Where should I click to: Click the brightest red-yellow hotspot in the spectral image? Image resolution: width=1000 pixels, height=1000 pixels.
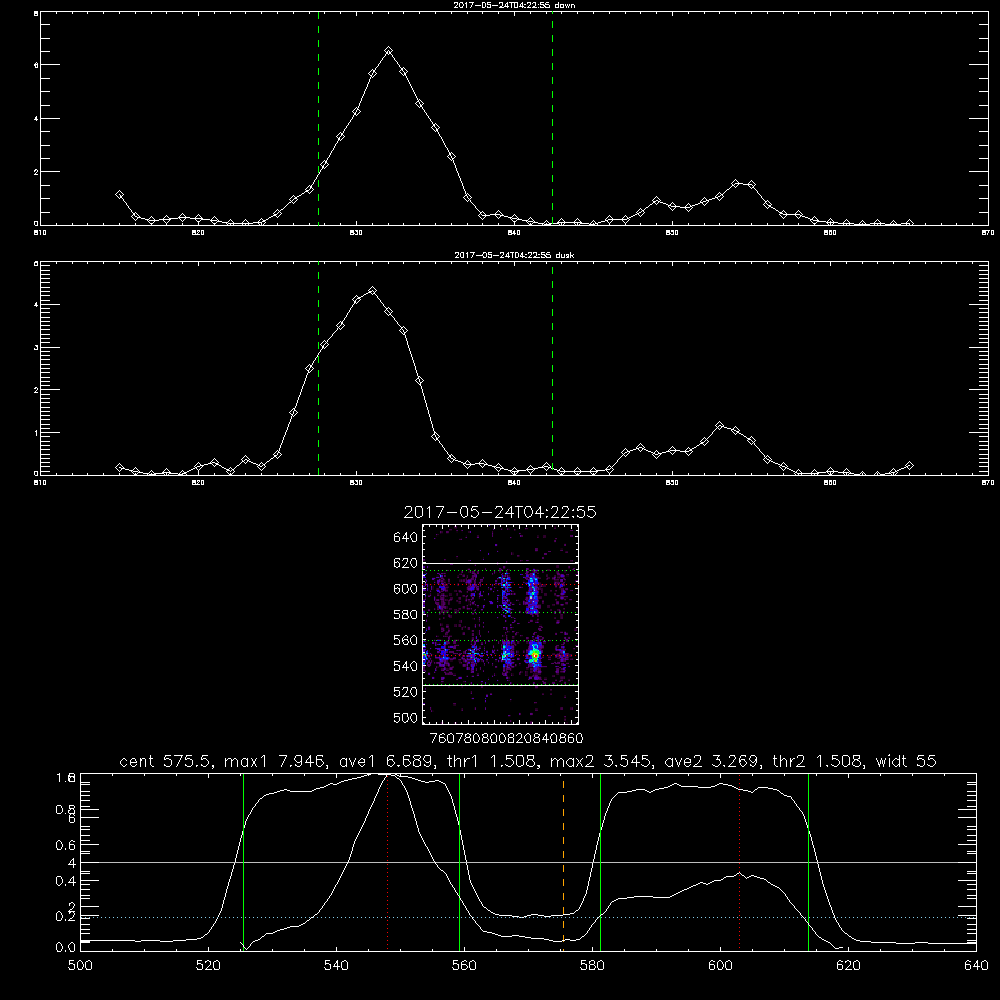coord(535,655)
